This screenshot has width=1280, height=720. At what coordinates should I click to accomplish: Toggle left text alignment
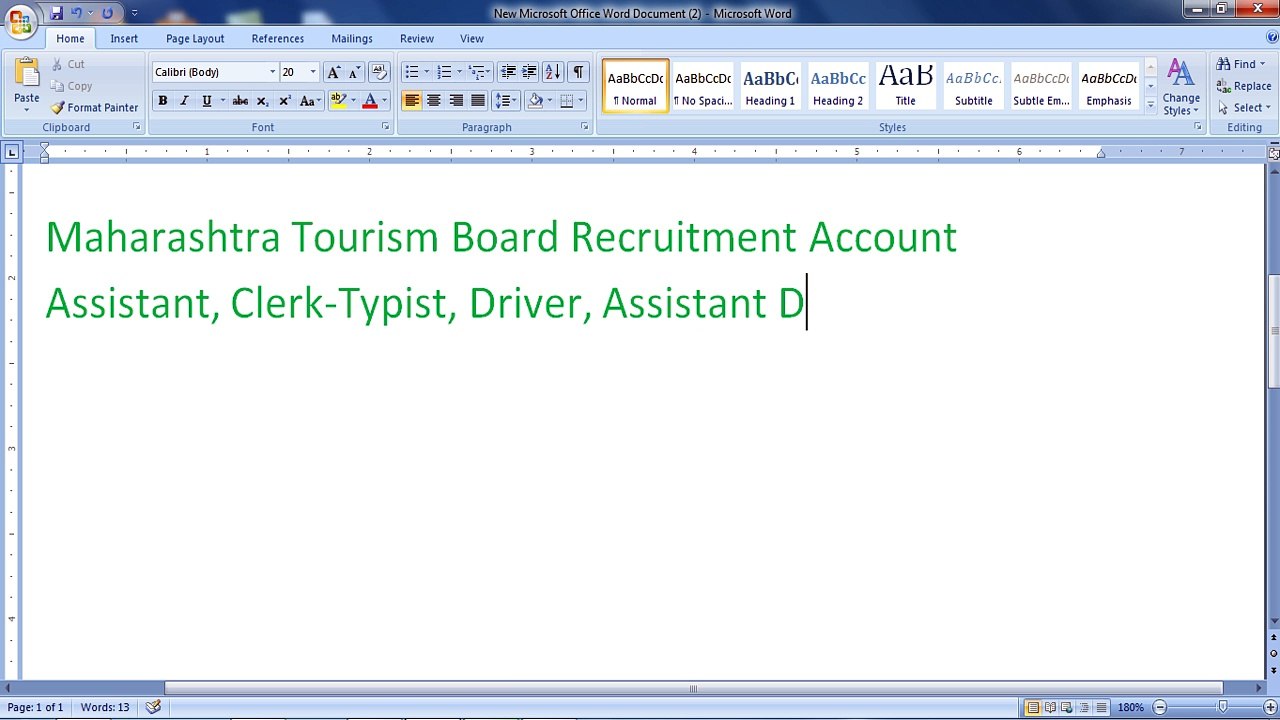[412, 101]
